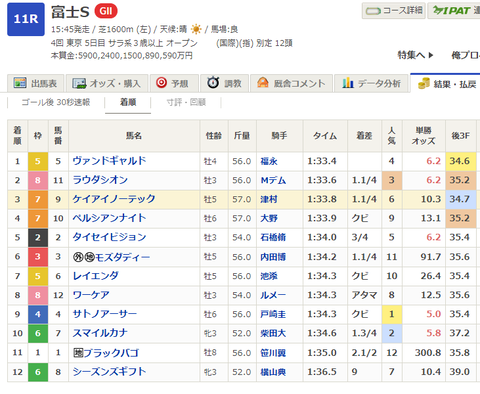The image size is (480, 394).
Task: Click the 着差 column header
Action: pyautogui.click(x=364, y=136)
